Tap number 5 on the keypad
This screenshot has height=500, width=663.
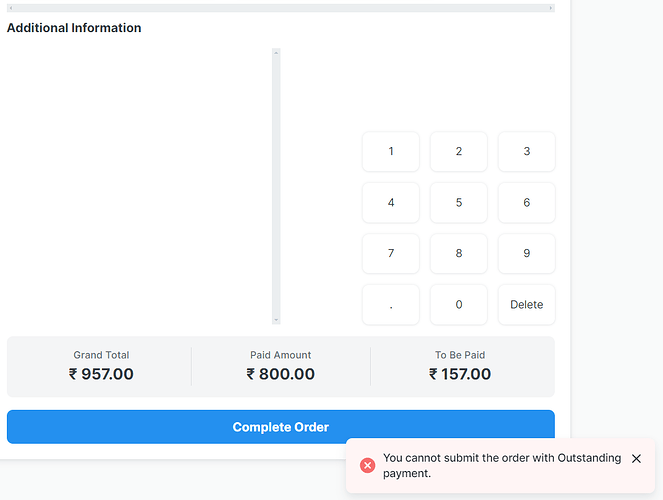click(x=459, y=202)
